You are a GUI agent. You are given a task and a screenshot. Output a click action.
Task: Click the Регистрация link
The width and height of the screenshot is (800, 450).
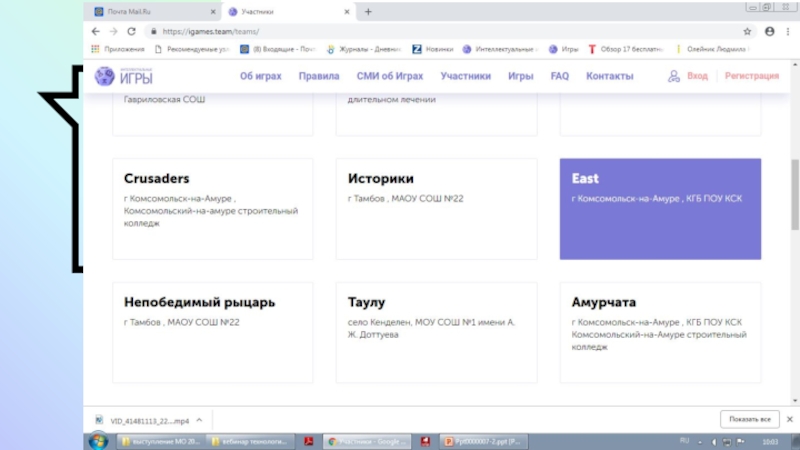tap(752, 76)
